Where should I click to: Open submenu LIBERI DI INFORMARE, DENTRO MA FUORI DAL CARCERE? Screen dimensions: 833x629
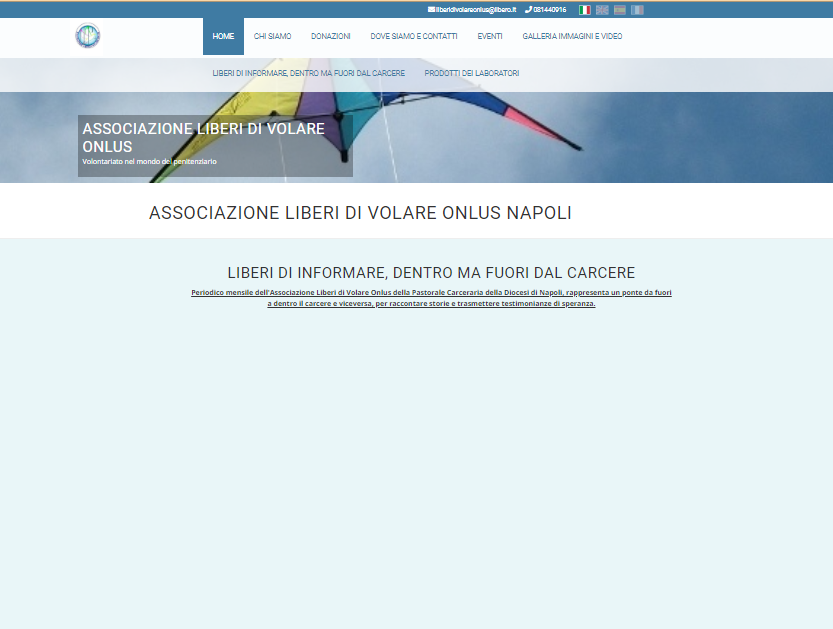[309, 73]
